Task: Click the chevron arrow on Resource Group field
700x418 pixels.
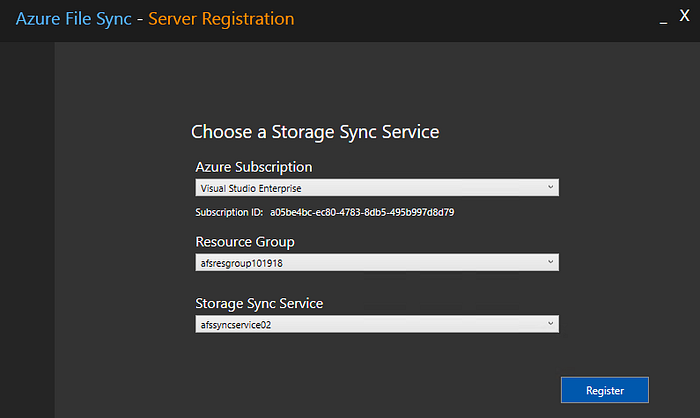Action: click(x=550, y=263)
